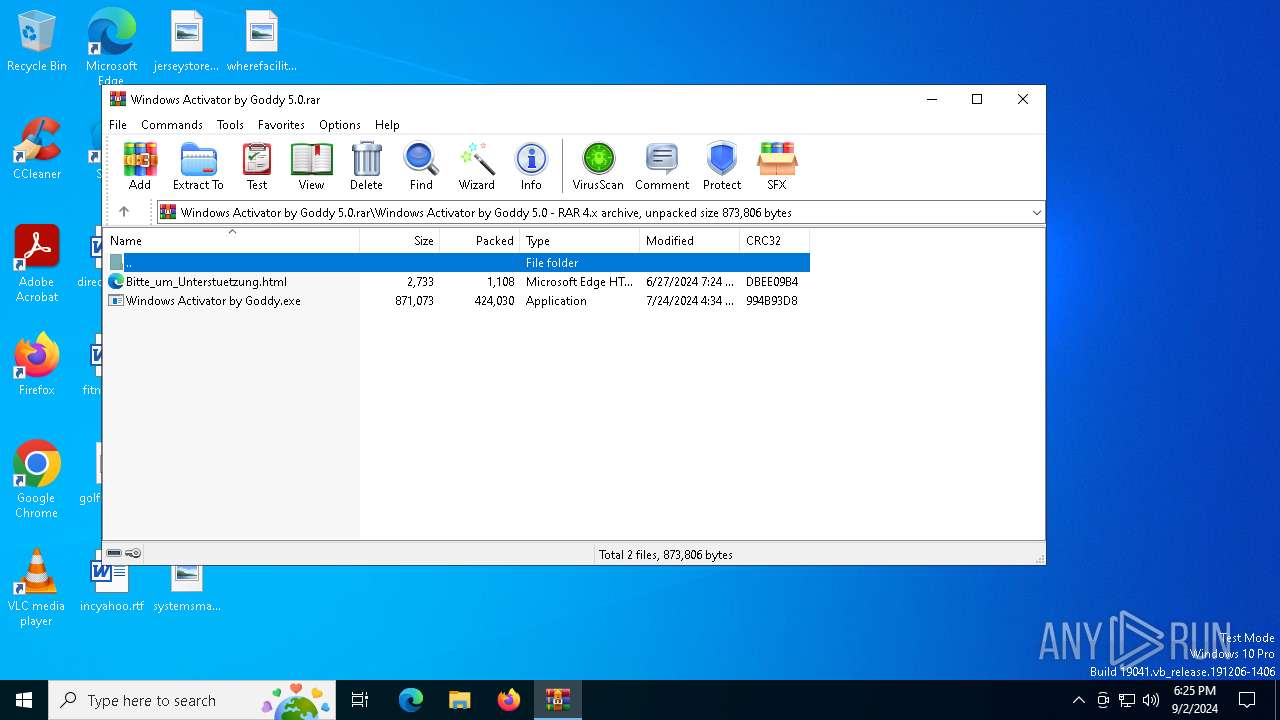
Task: Click the Test archive icon
Action: coord(257,166)
